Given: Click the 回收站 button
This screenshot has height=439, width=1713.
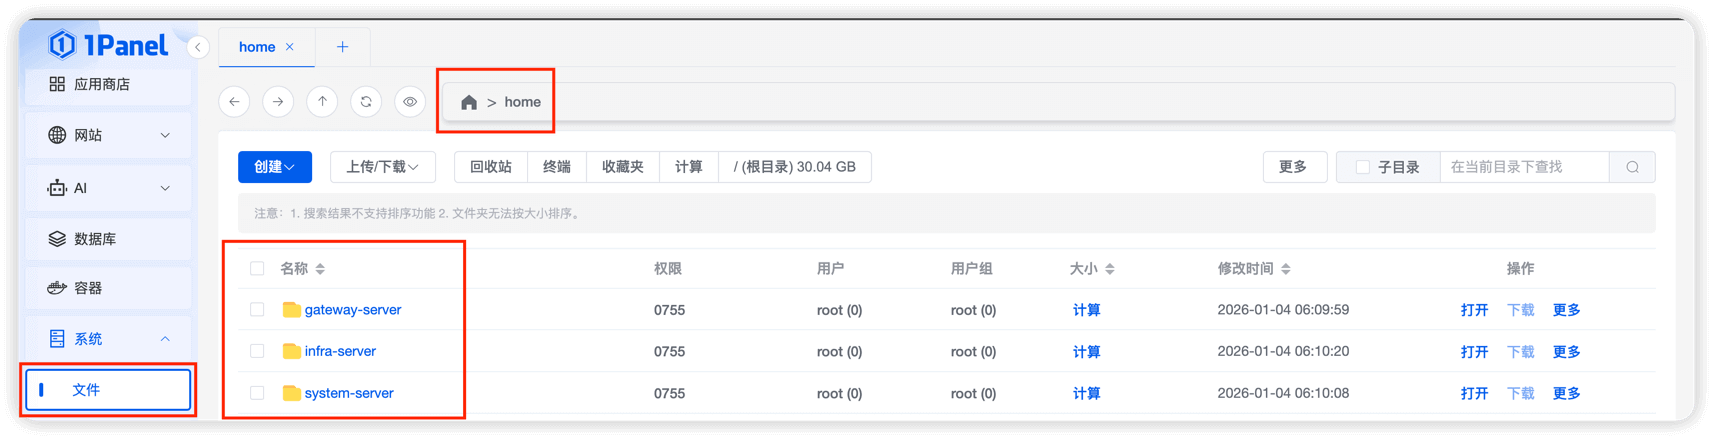Looking at the screenshot, I should tap(491, 167).
